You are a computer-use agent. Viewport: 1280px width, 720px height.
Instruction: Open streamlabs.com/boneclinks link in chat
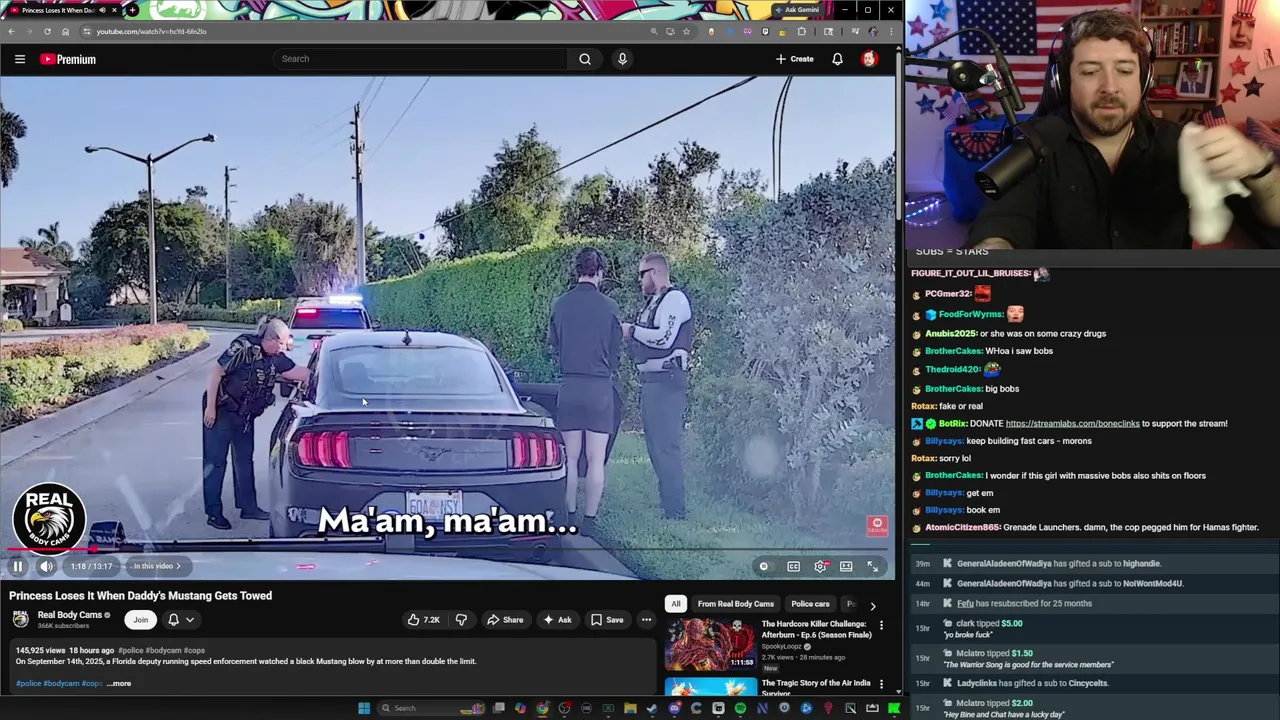pos(1072,424)
